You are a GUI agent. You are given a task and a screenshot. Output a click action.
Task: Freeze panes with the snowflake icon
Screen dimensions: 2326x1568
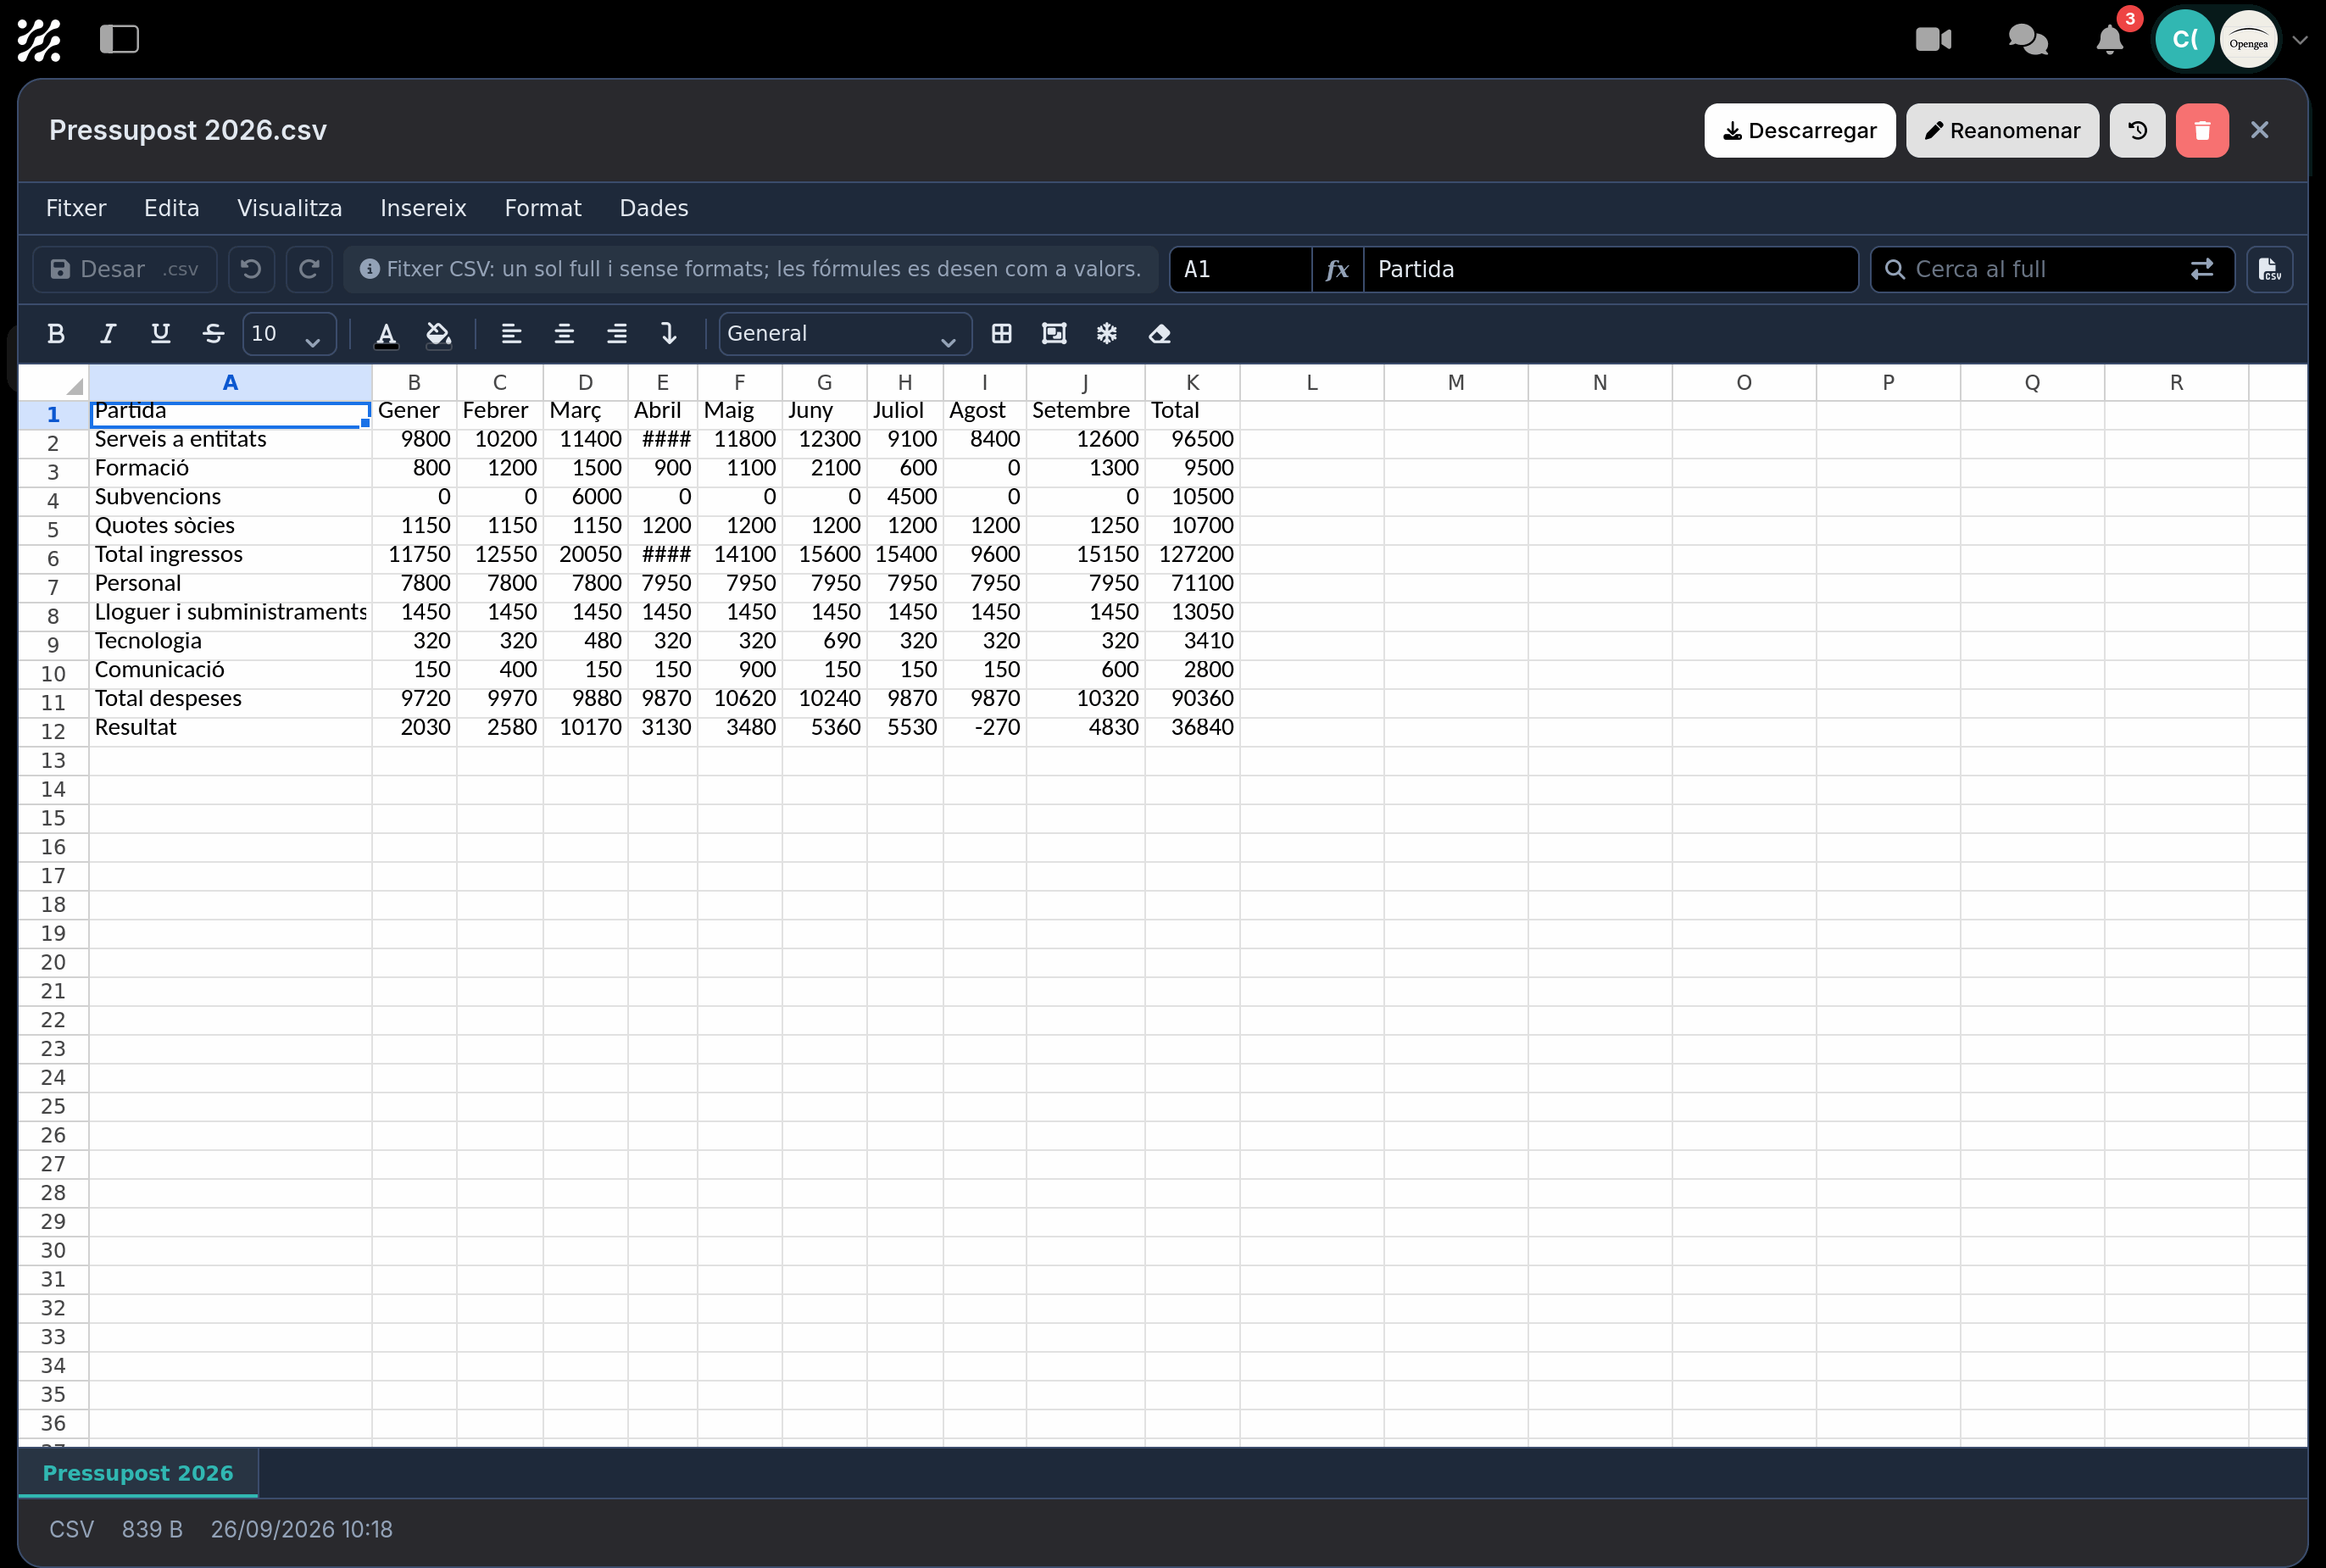coord(1107,334)
